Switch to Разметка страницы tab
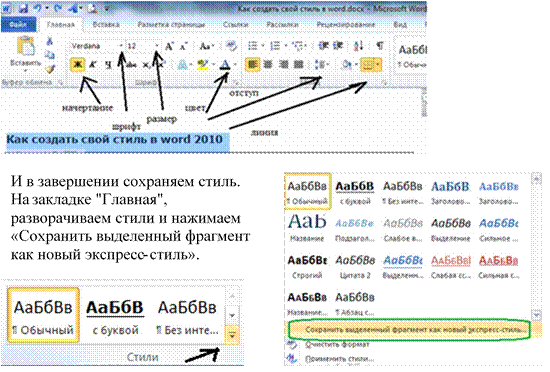The image size is (550, 372). (x=171, y=25)
